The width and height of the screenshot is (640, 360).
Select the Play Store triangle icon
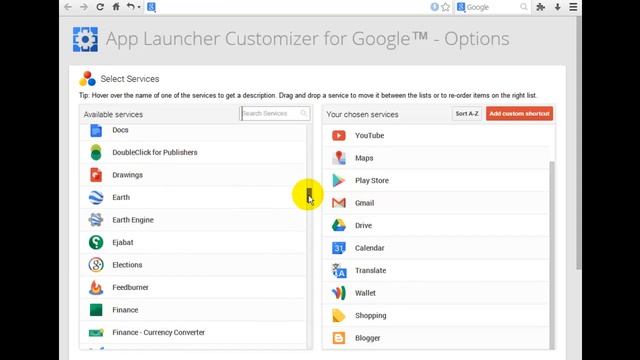339,180
